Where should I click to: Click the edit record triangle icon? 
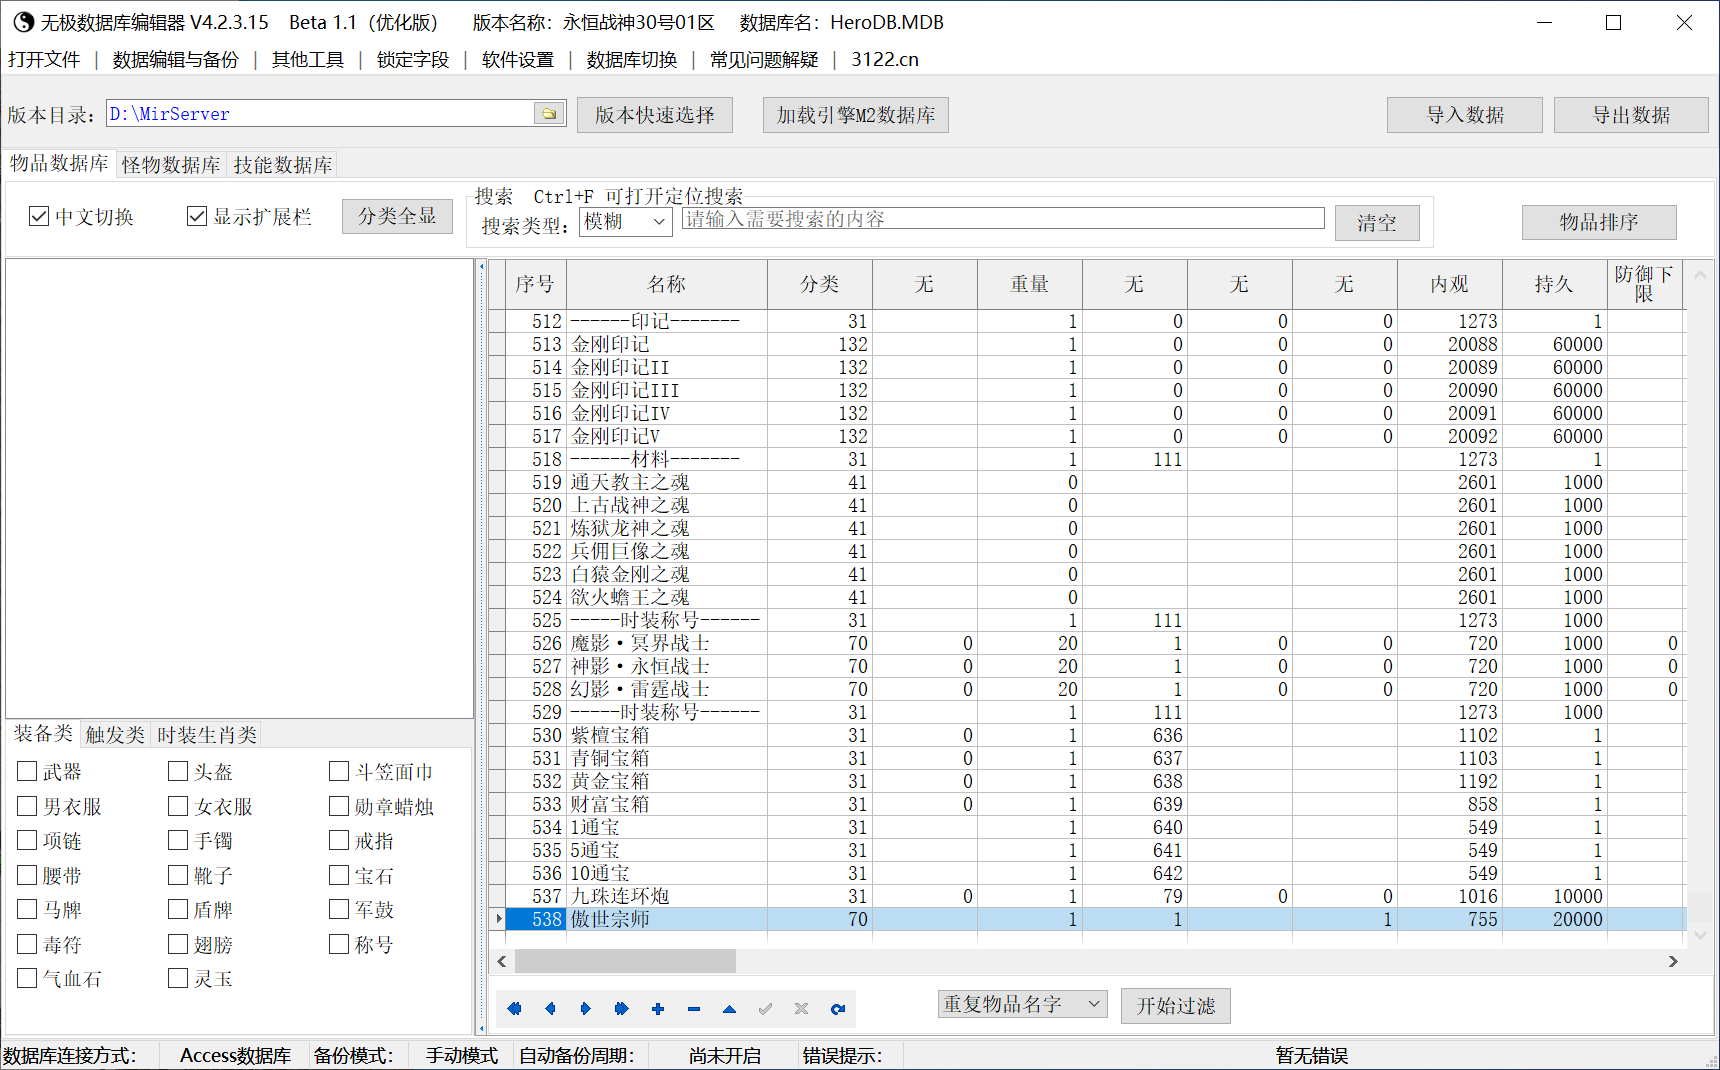point(730,1009)
